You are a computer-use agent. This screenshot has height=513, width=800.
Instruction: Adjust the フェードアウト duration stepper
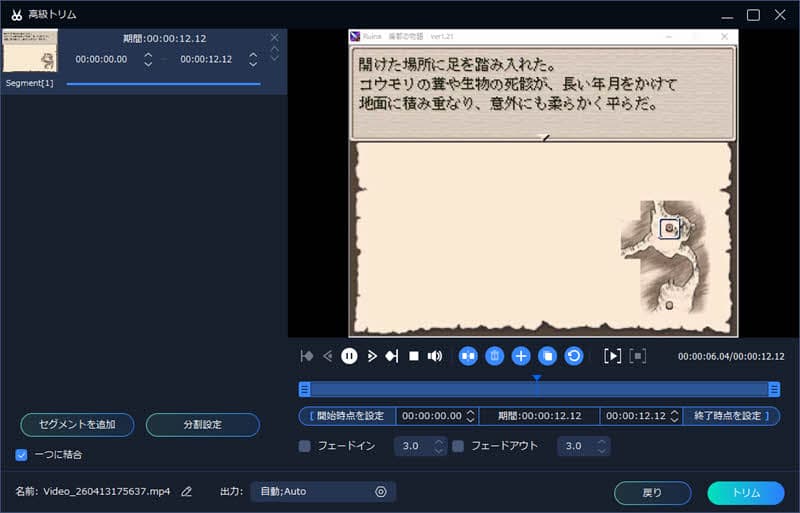coord(602,446)
